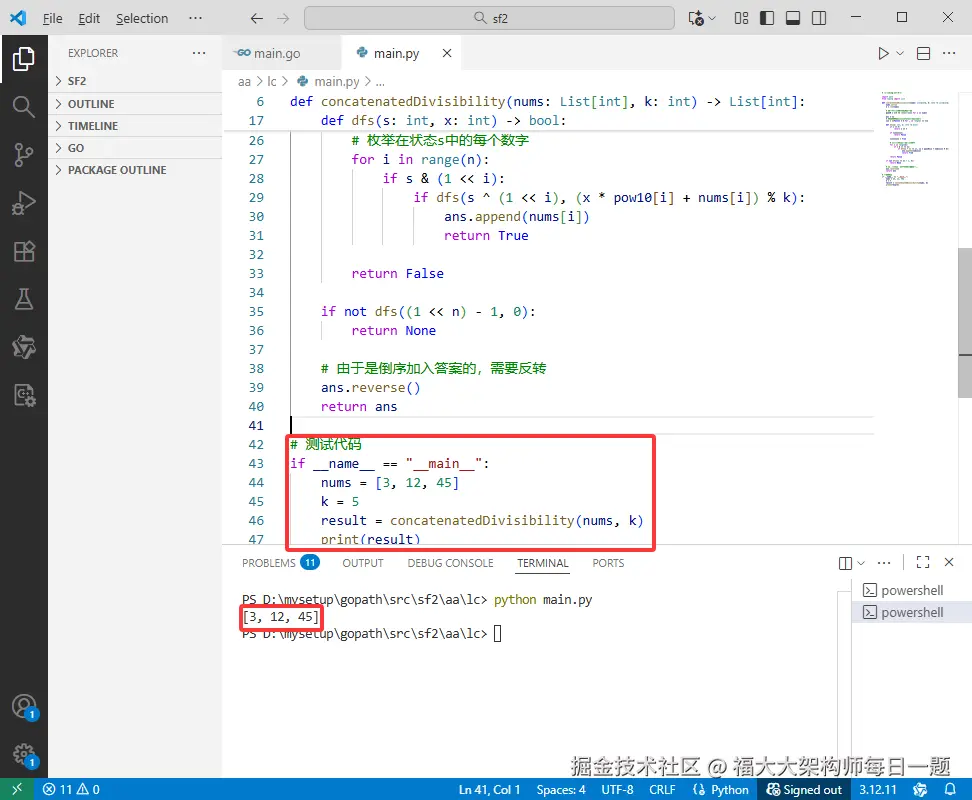Screen dimensions: 972x800
Task: Split the terminal
Action: coord(845,563)
